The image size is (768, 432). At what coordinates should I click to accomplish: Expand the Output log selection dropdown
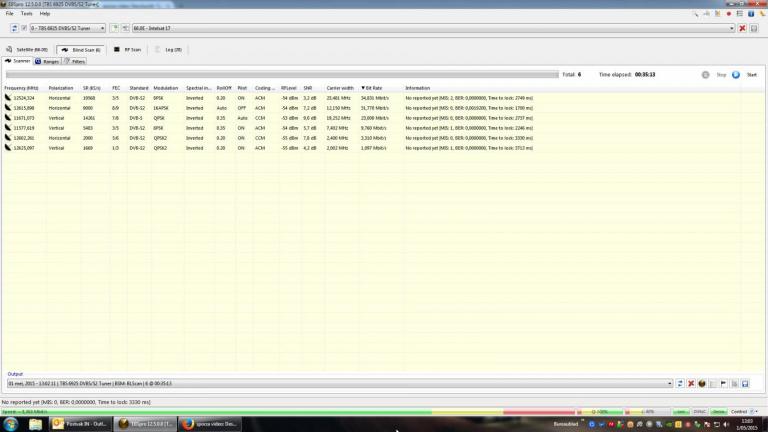pos(668,383)
